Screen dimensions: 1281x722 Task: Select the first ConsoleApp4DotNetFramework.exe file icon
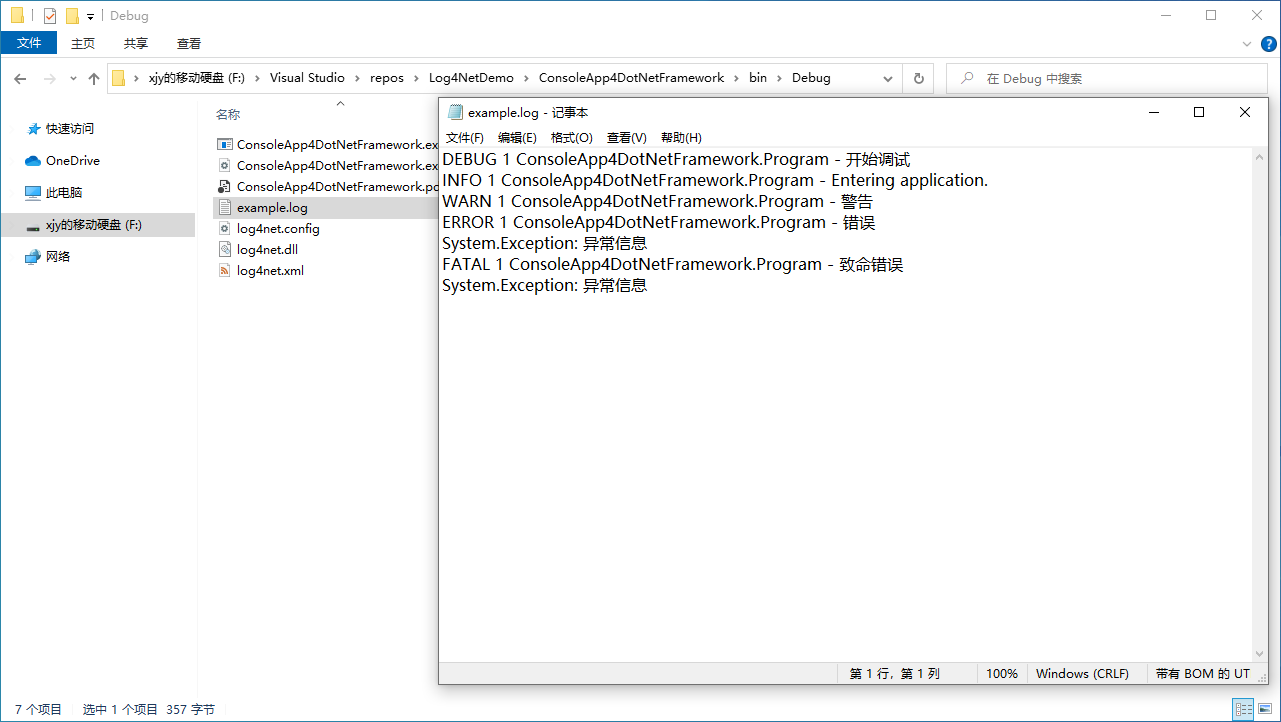click(x=225, y=145)
